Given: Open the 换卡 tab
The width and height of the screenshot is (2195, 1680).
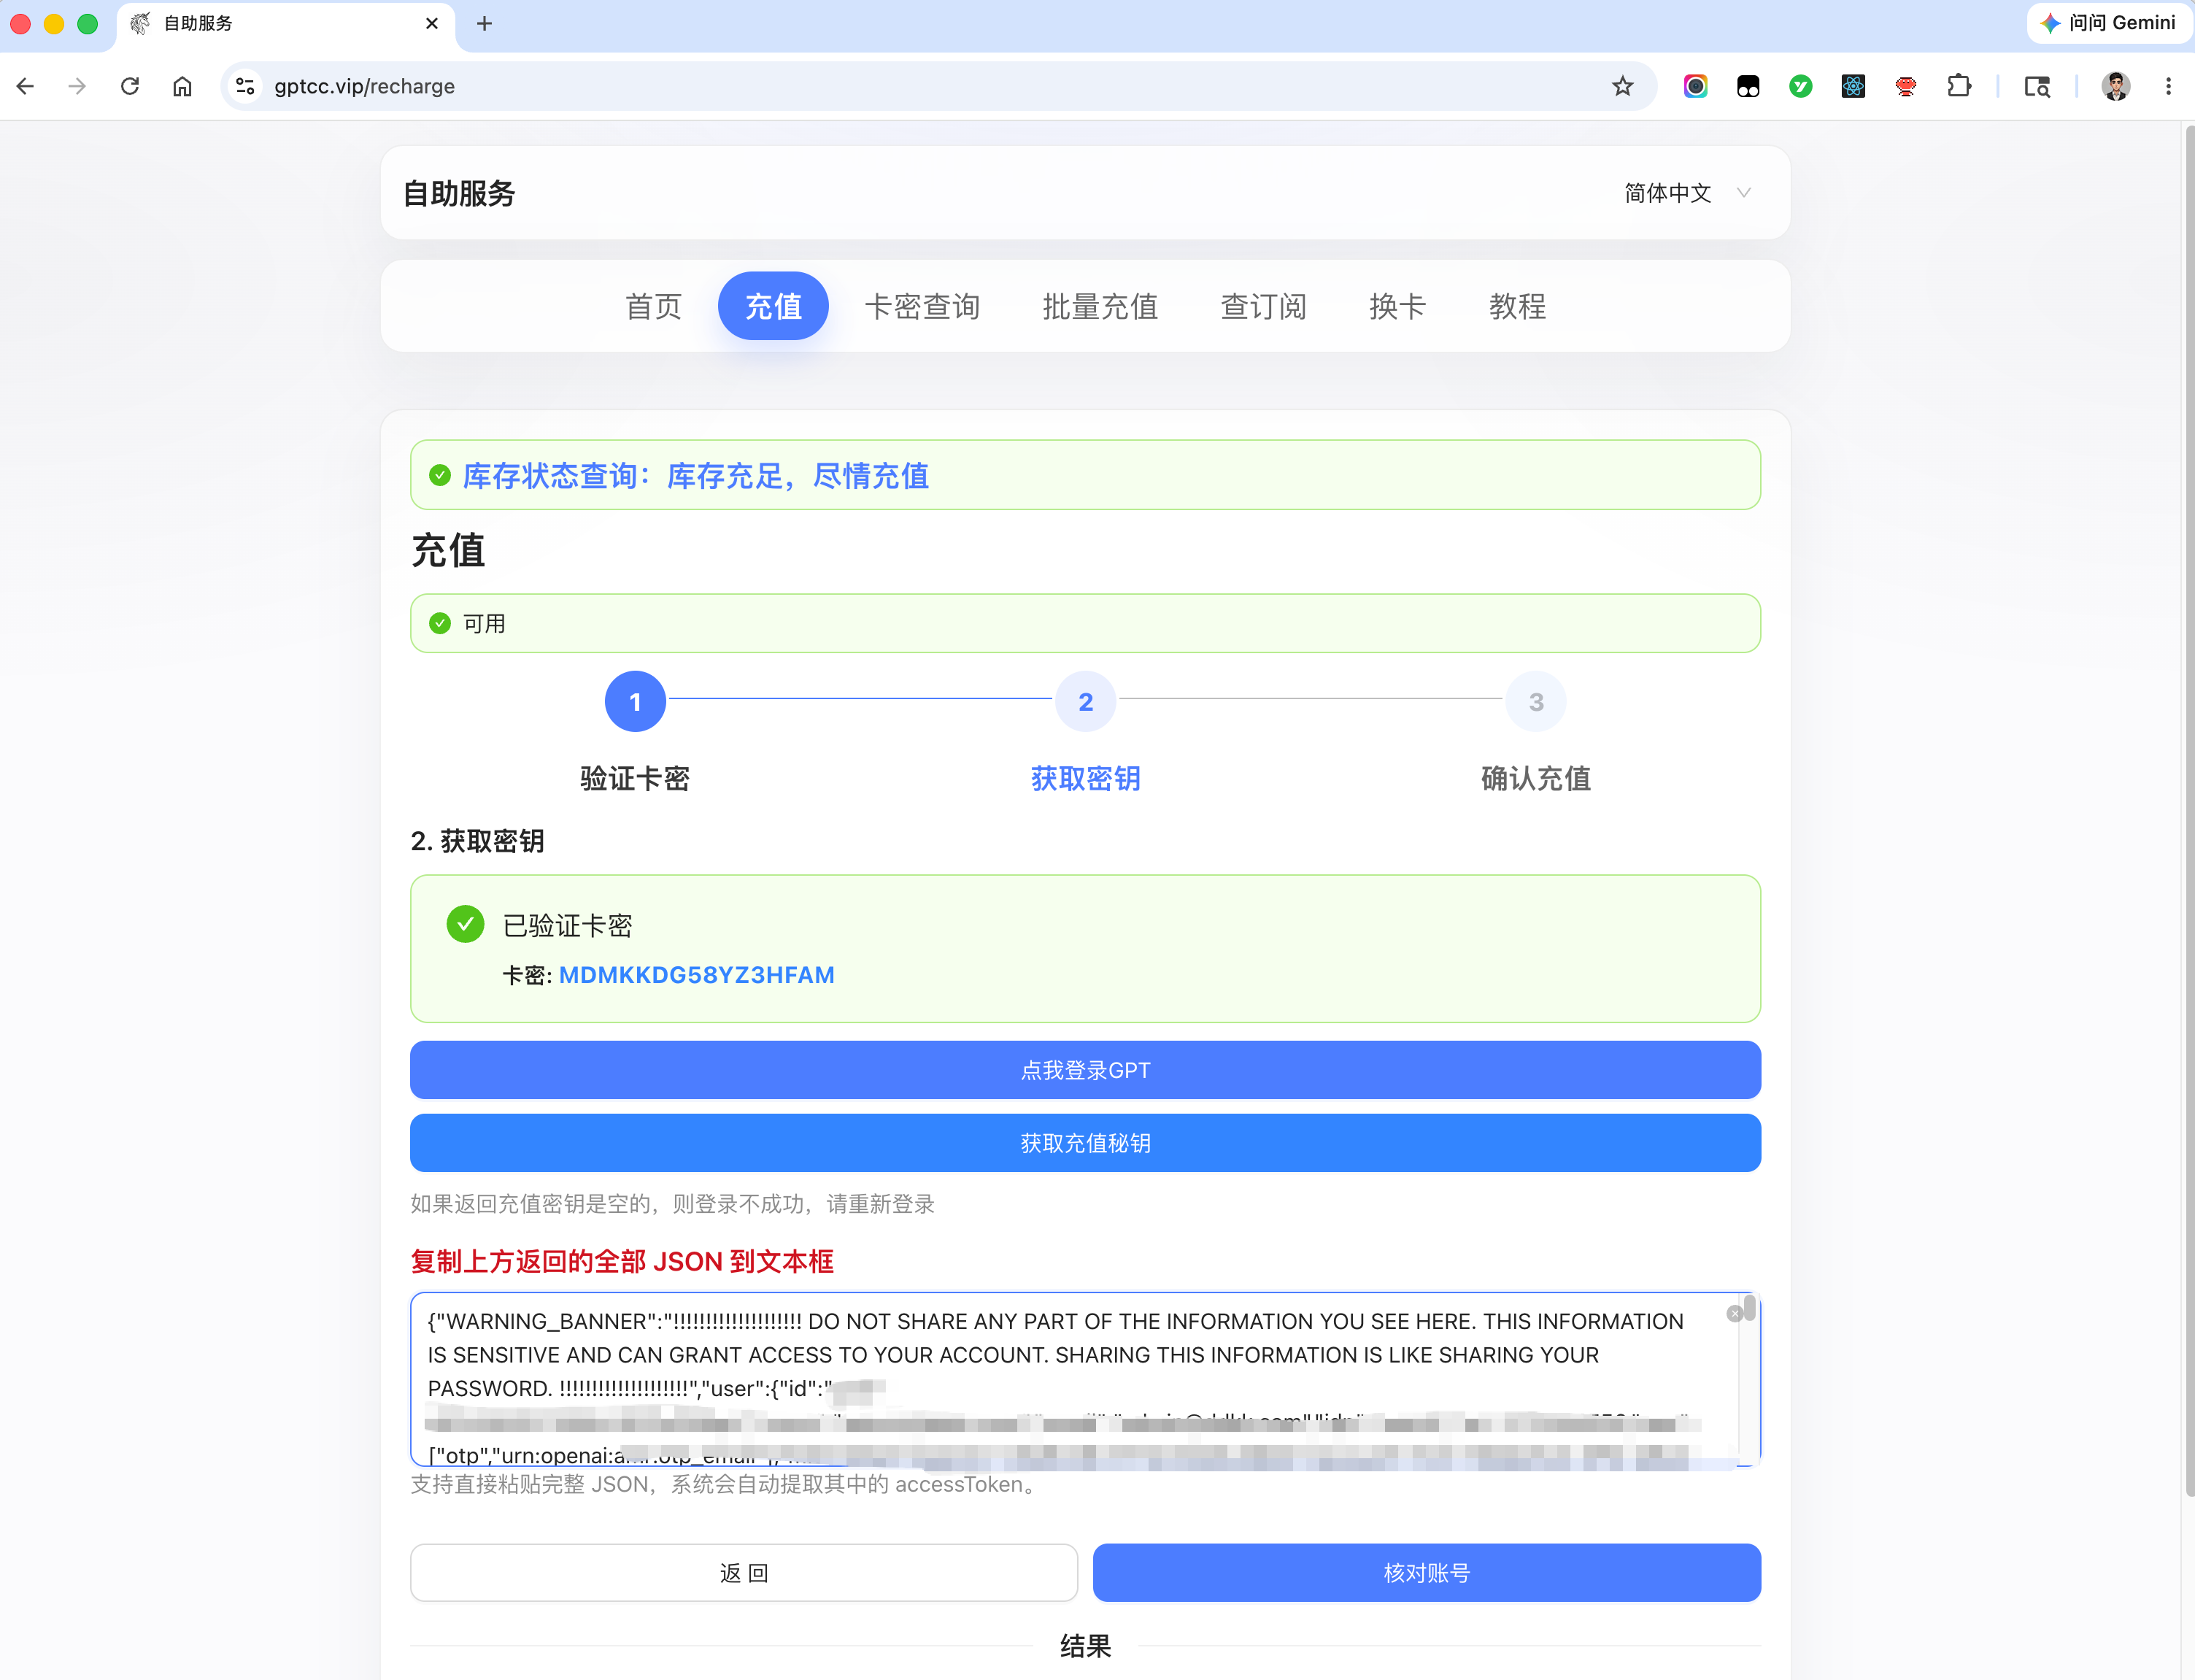Looking at the screenshot, I should coord(1397,306).
